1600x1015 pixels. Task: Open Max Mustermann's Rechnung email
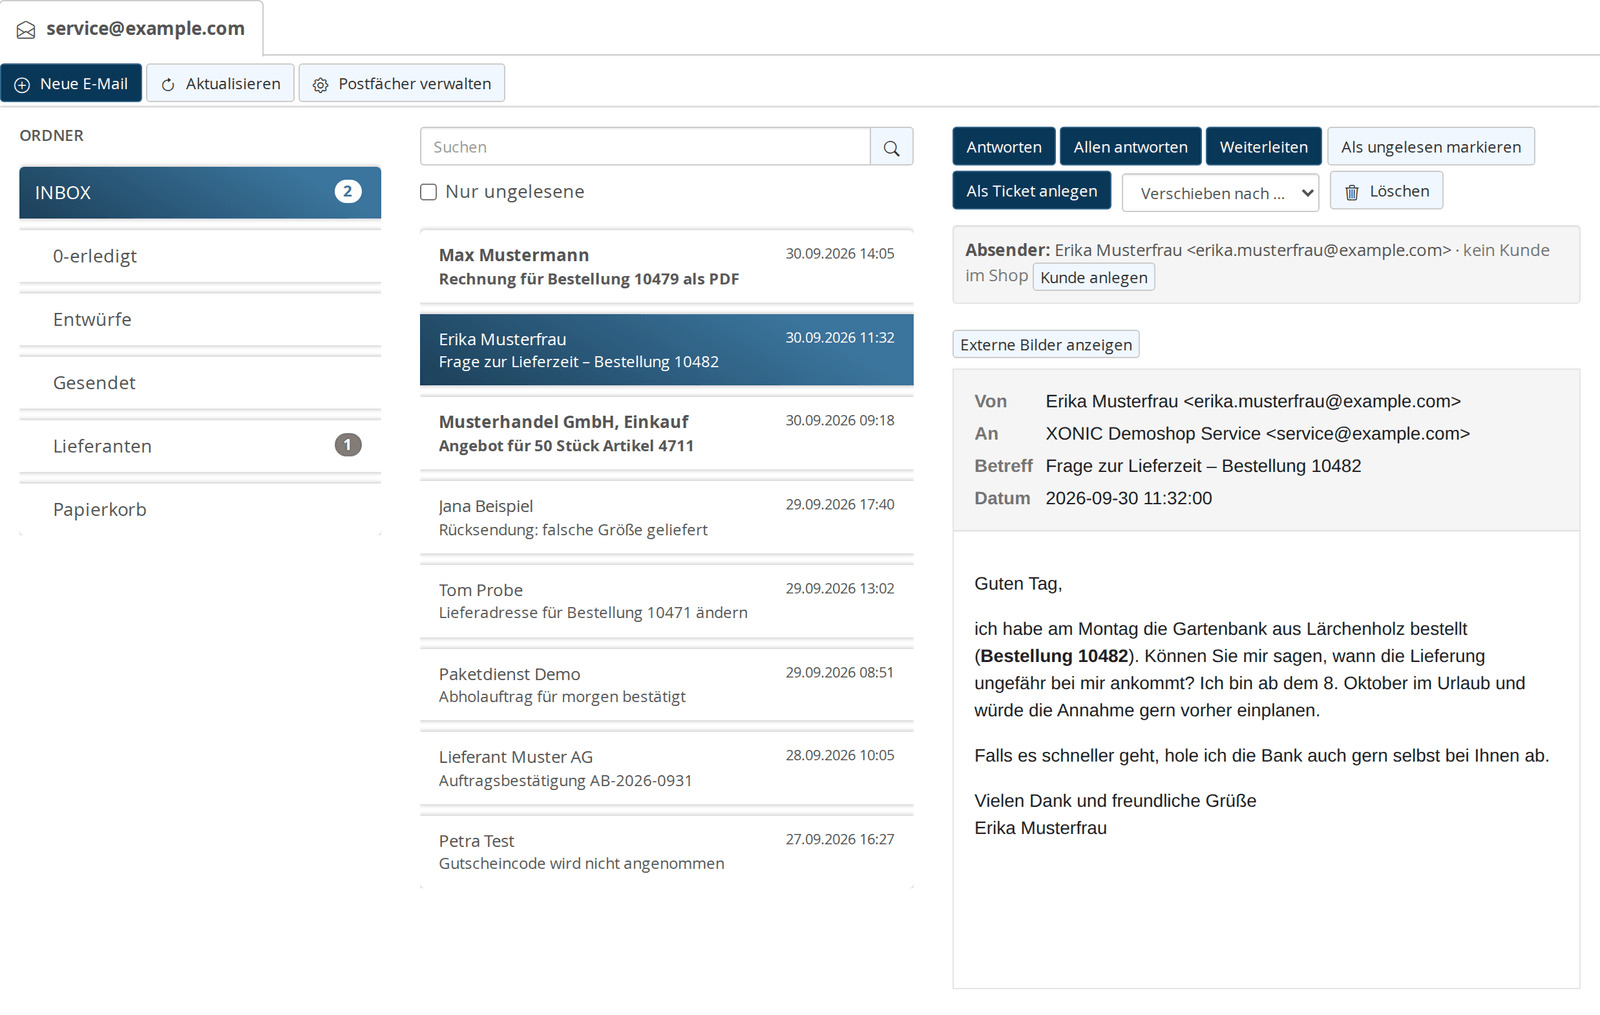[666, 267]
